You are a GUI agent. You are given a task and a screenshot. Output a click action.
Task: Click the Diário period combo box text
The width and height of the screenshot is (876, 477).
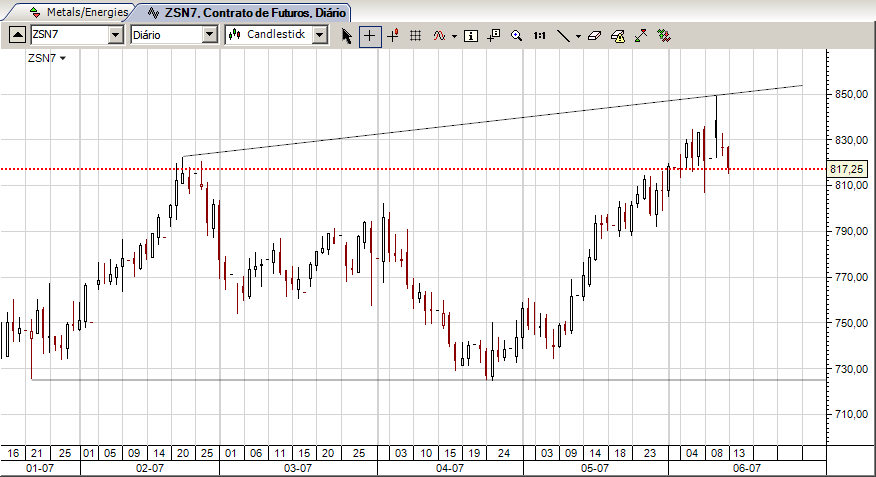pos(166,35)
